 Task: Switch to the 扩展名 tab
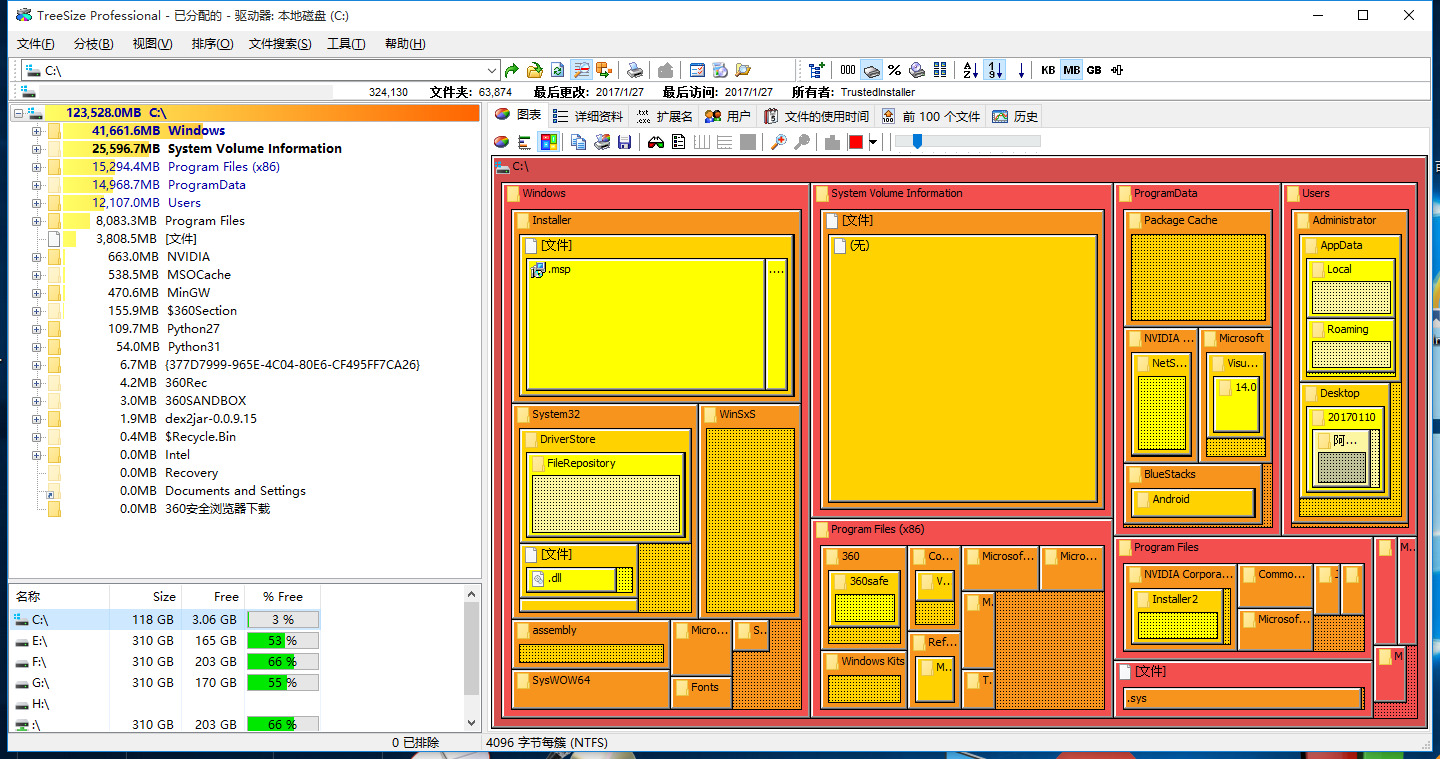(664, 116)
